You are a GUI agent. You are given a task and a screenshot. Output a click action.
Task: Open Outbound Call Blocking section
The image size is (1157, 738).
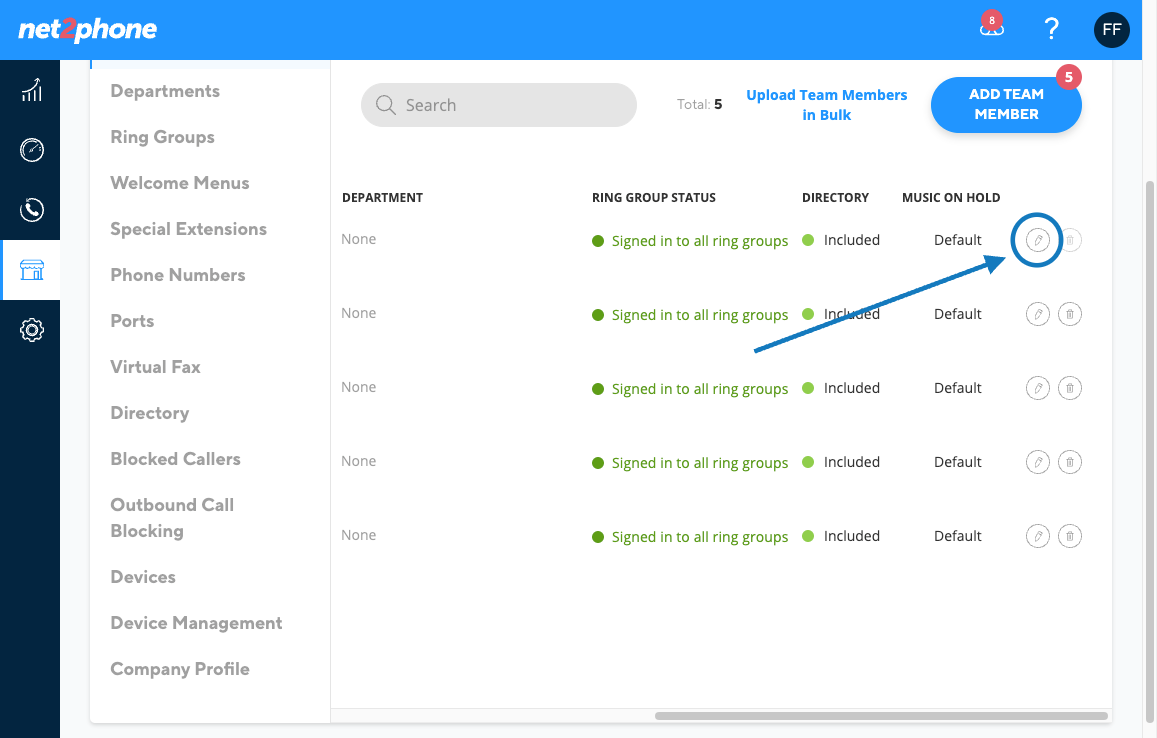pyautogui.click(x=172, y=518)
